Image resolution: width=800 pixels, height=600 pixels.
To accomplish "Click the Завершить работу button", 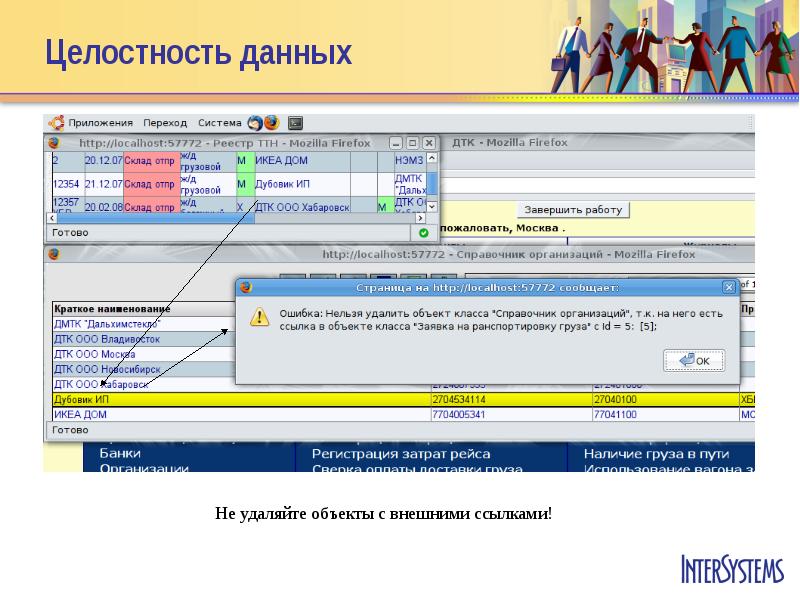I will pos(573,210).
